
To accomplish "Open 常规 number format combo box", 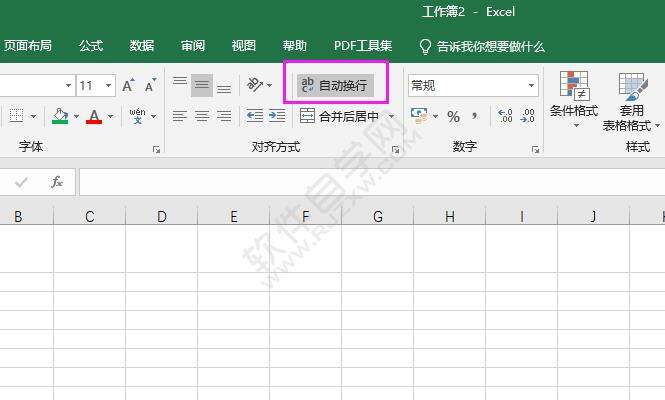I will [473, 86].
